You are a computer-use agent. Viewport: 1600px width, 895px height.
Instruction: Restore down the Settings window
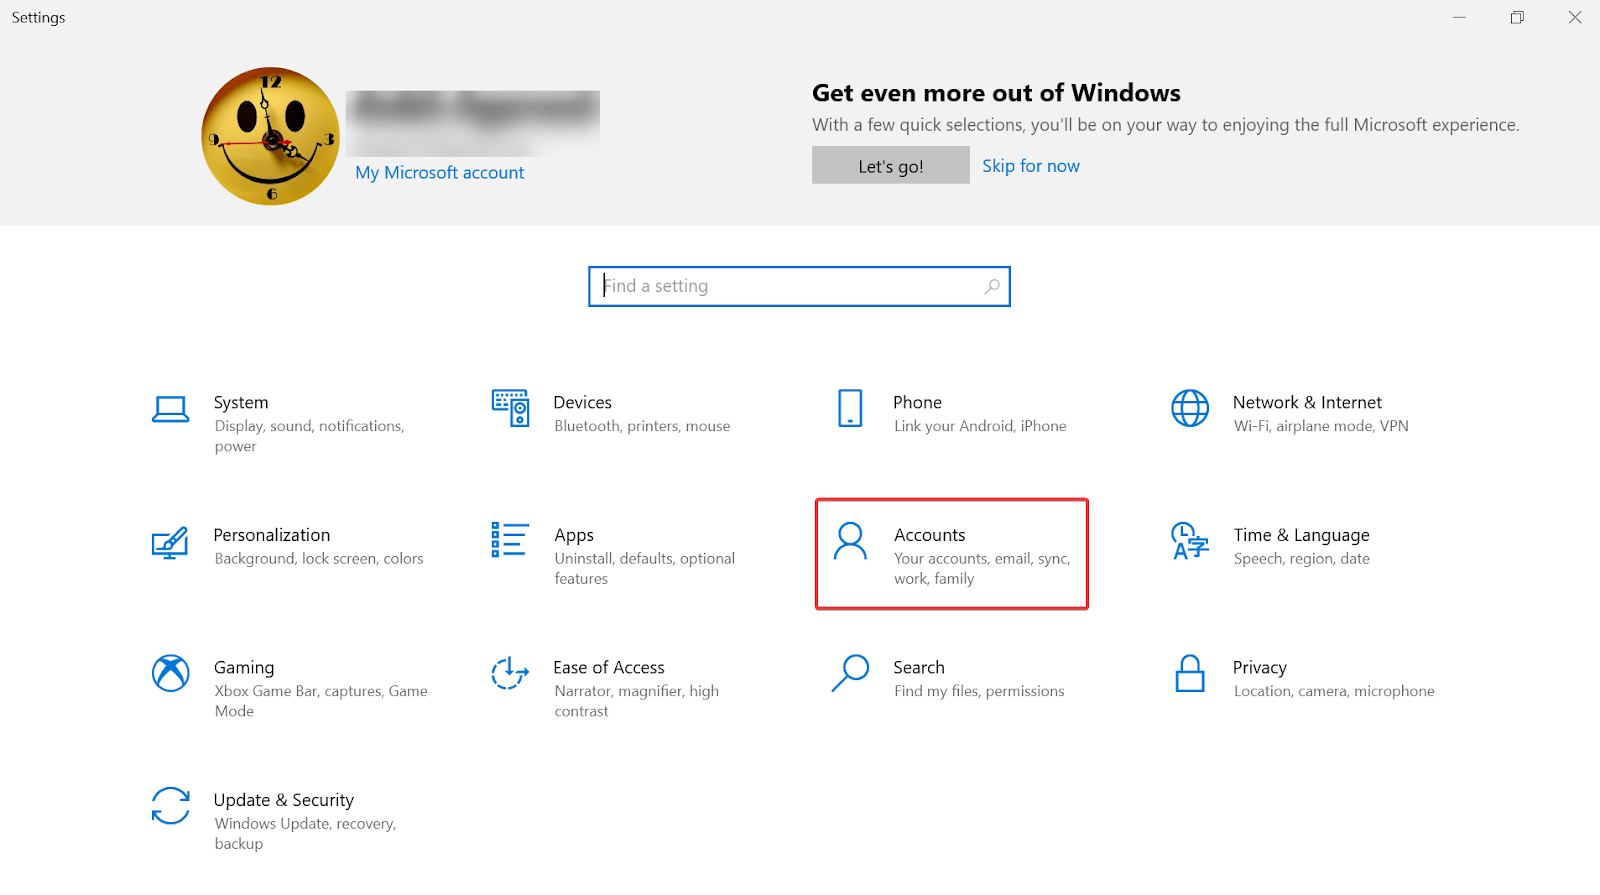point(1517,17)
